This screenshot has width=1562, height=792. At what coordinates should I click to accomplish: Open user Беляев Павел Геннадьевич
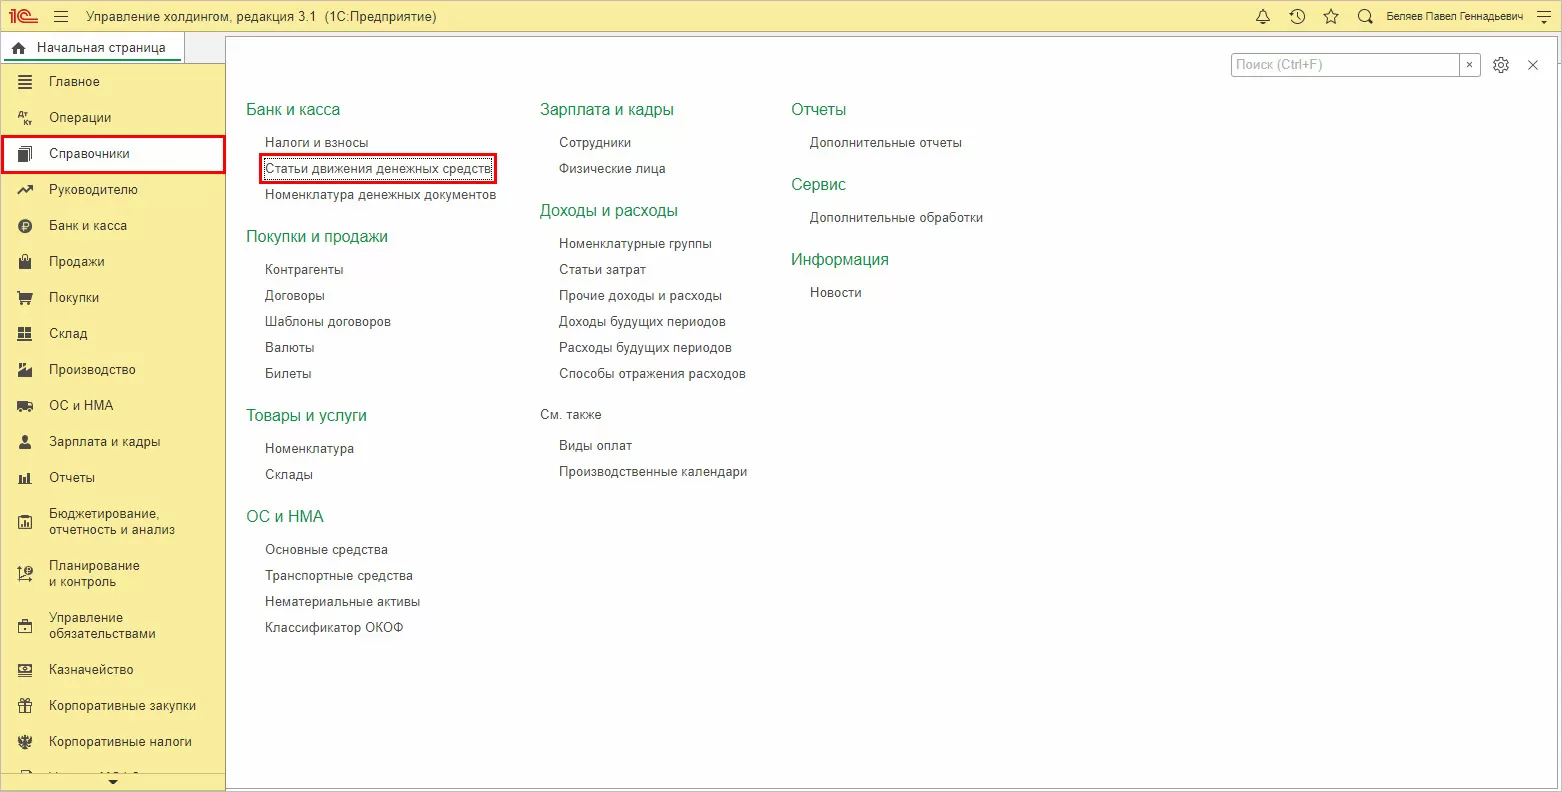point(1455,17)
